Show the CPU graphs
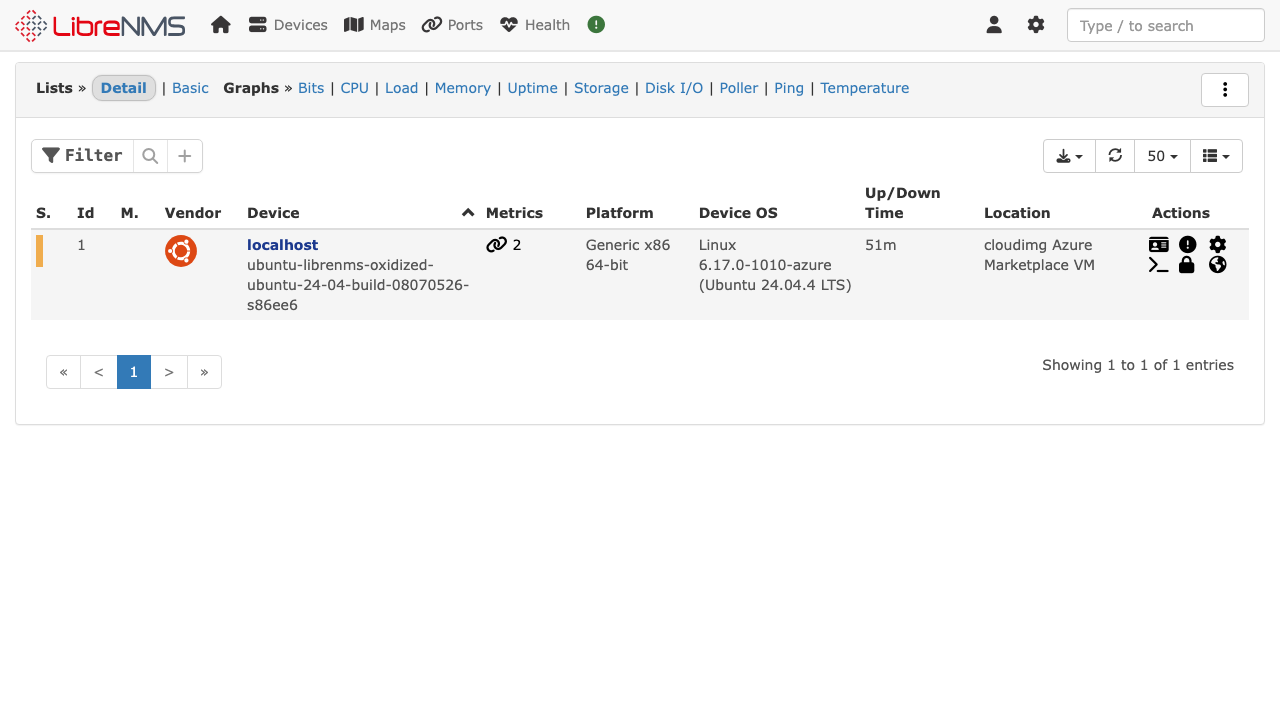Screen dimensions: 1280x720 355,88
